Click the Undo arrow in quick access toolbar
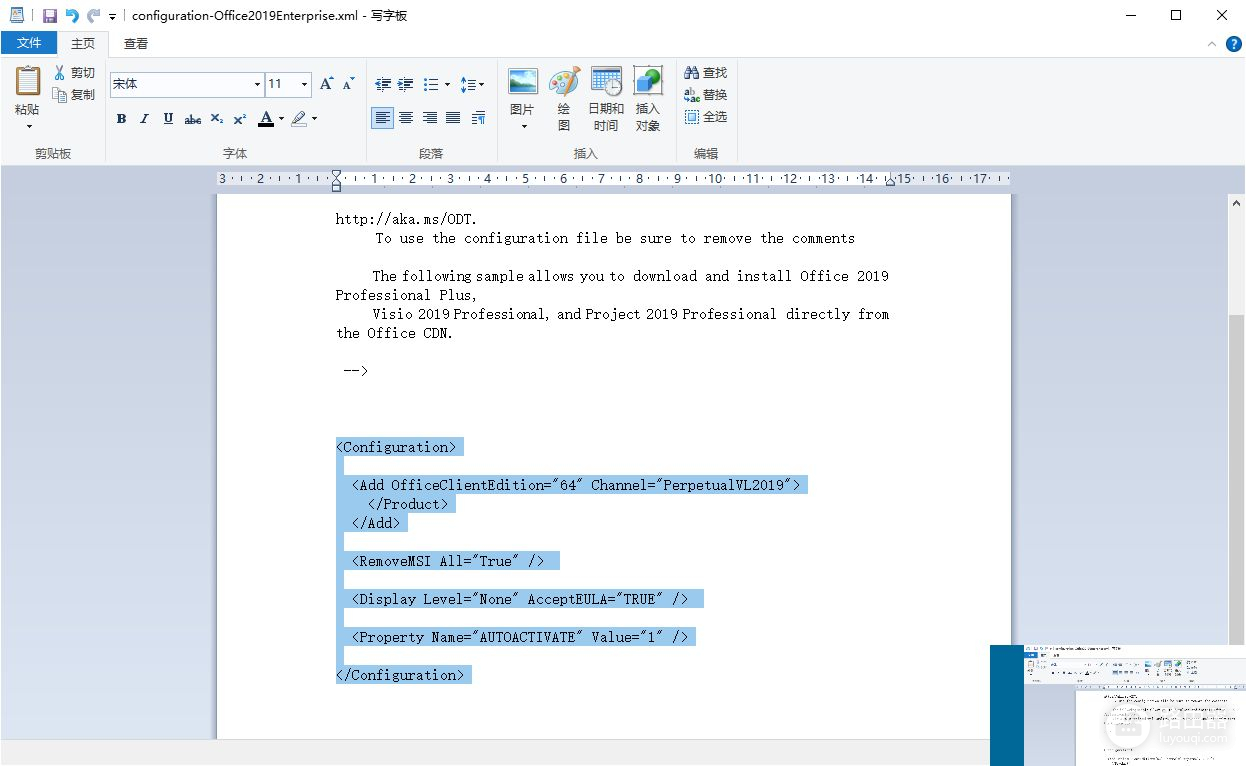The width and height of the screenshot is (1246, 766). (x=72, y=16)
